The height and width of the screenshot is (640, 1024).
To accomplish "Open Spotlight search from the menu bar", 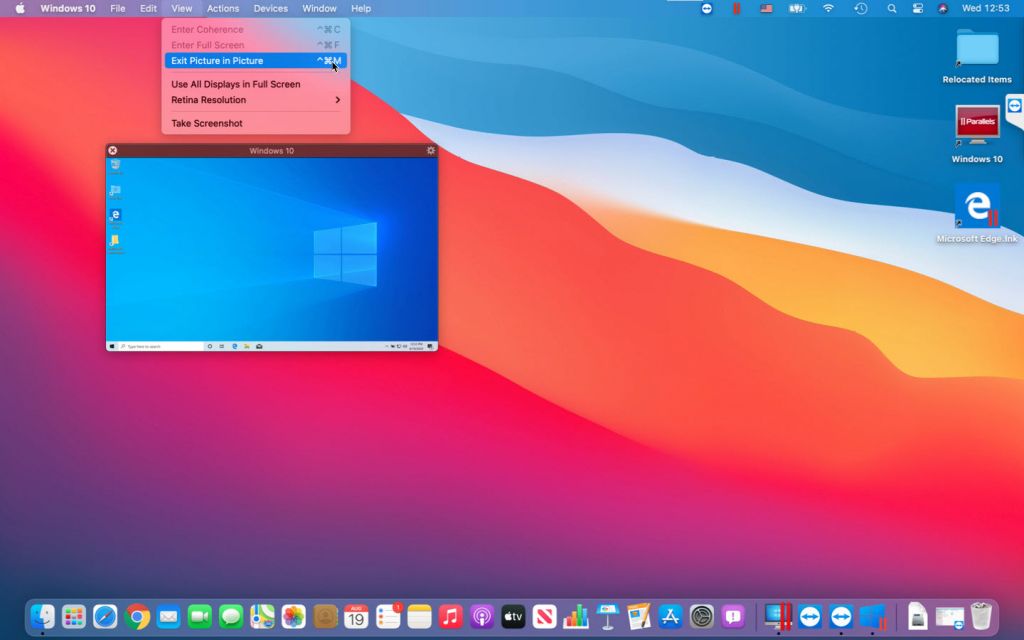I will [x=891, y=8].
